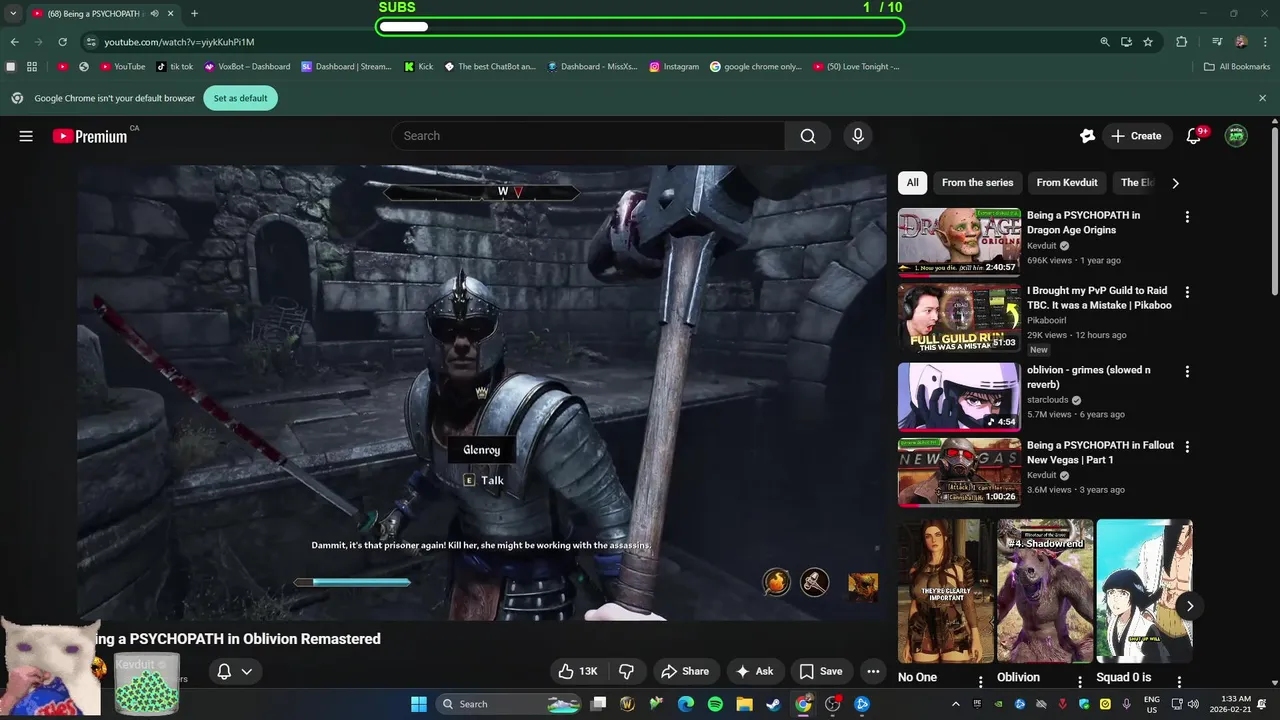
Task: Open options for No One short
Action: click(x=980, y=681)
